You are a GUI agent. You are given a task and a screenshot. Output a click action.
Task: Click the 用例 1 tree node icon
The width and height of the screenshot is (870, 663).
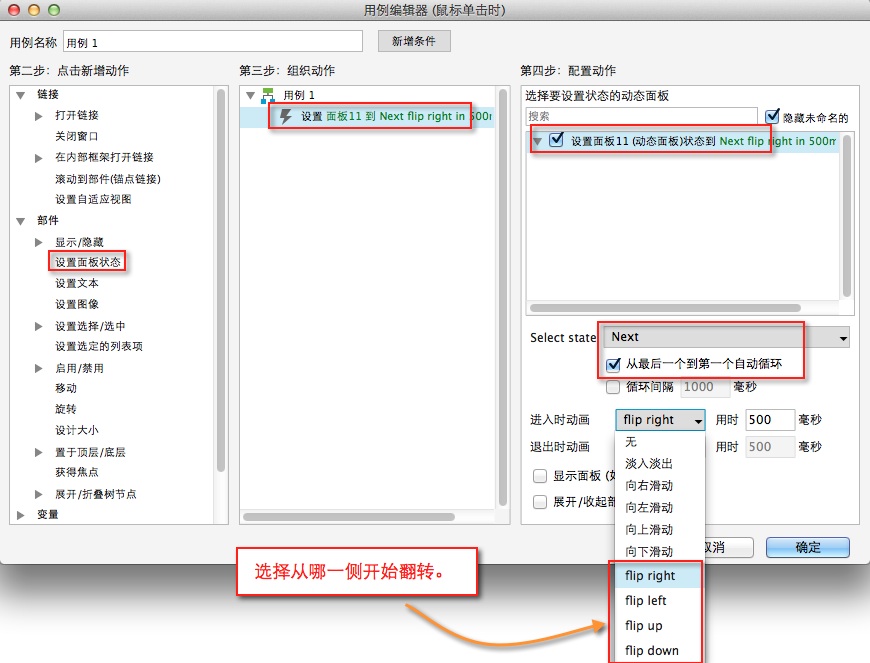268,95
